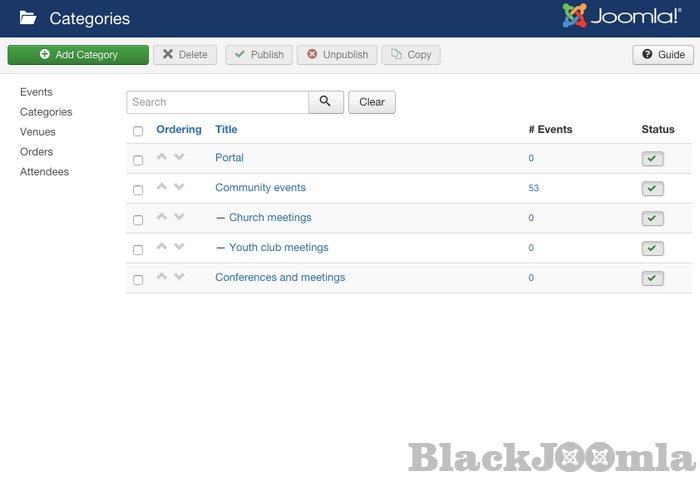
Task: Click the Categories folder icon in header
Action: tap(28, 18)
